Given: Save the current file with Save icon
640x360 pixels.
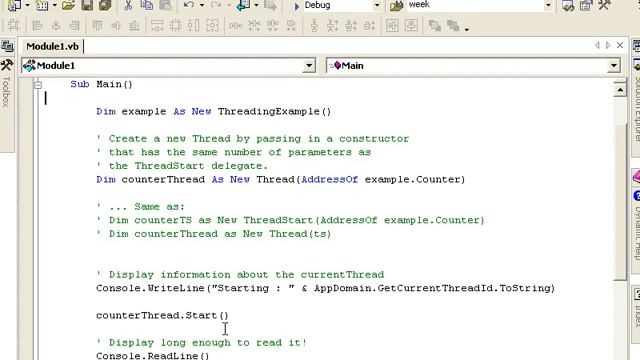Looking at the screenshot, I should 87,5.
